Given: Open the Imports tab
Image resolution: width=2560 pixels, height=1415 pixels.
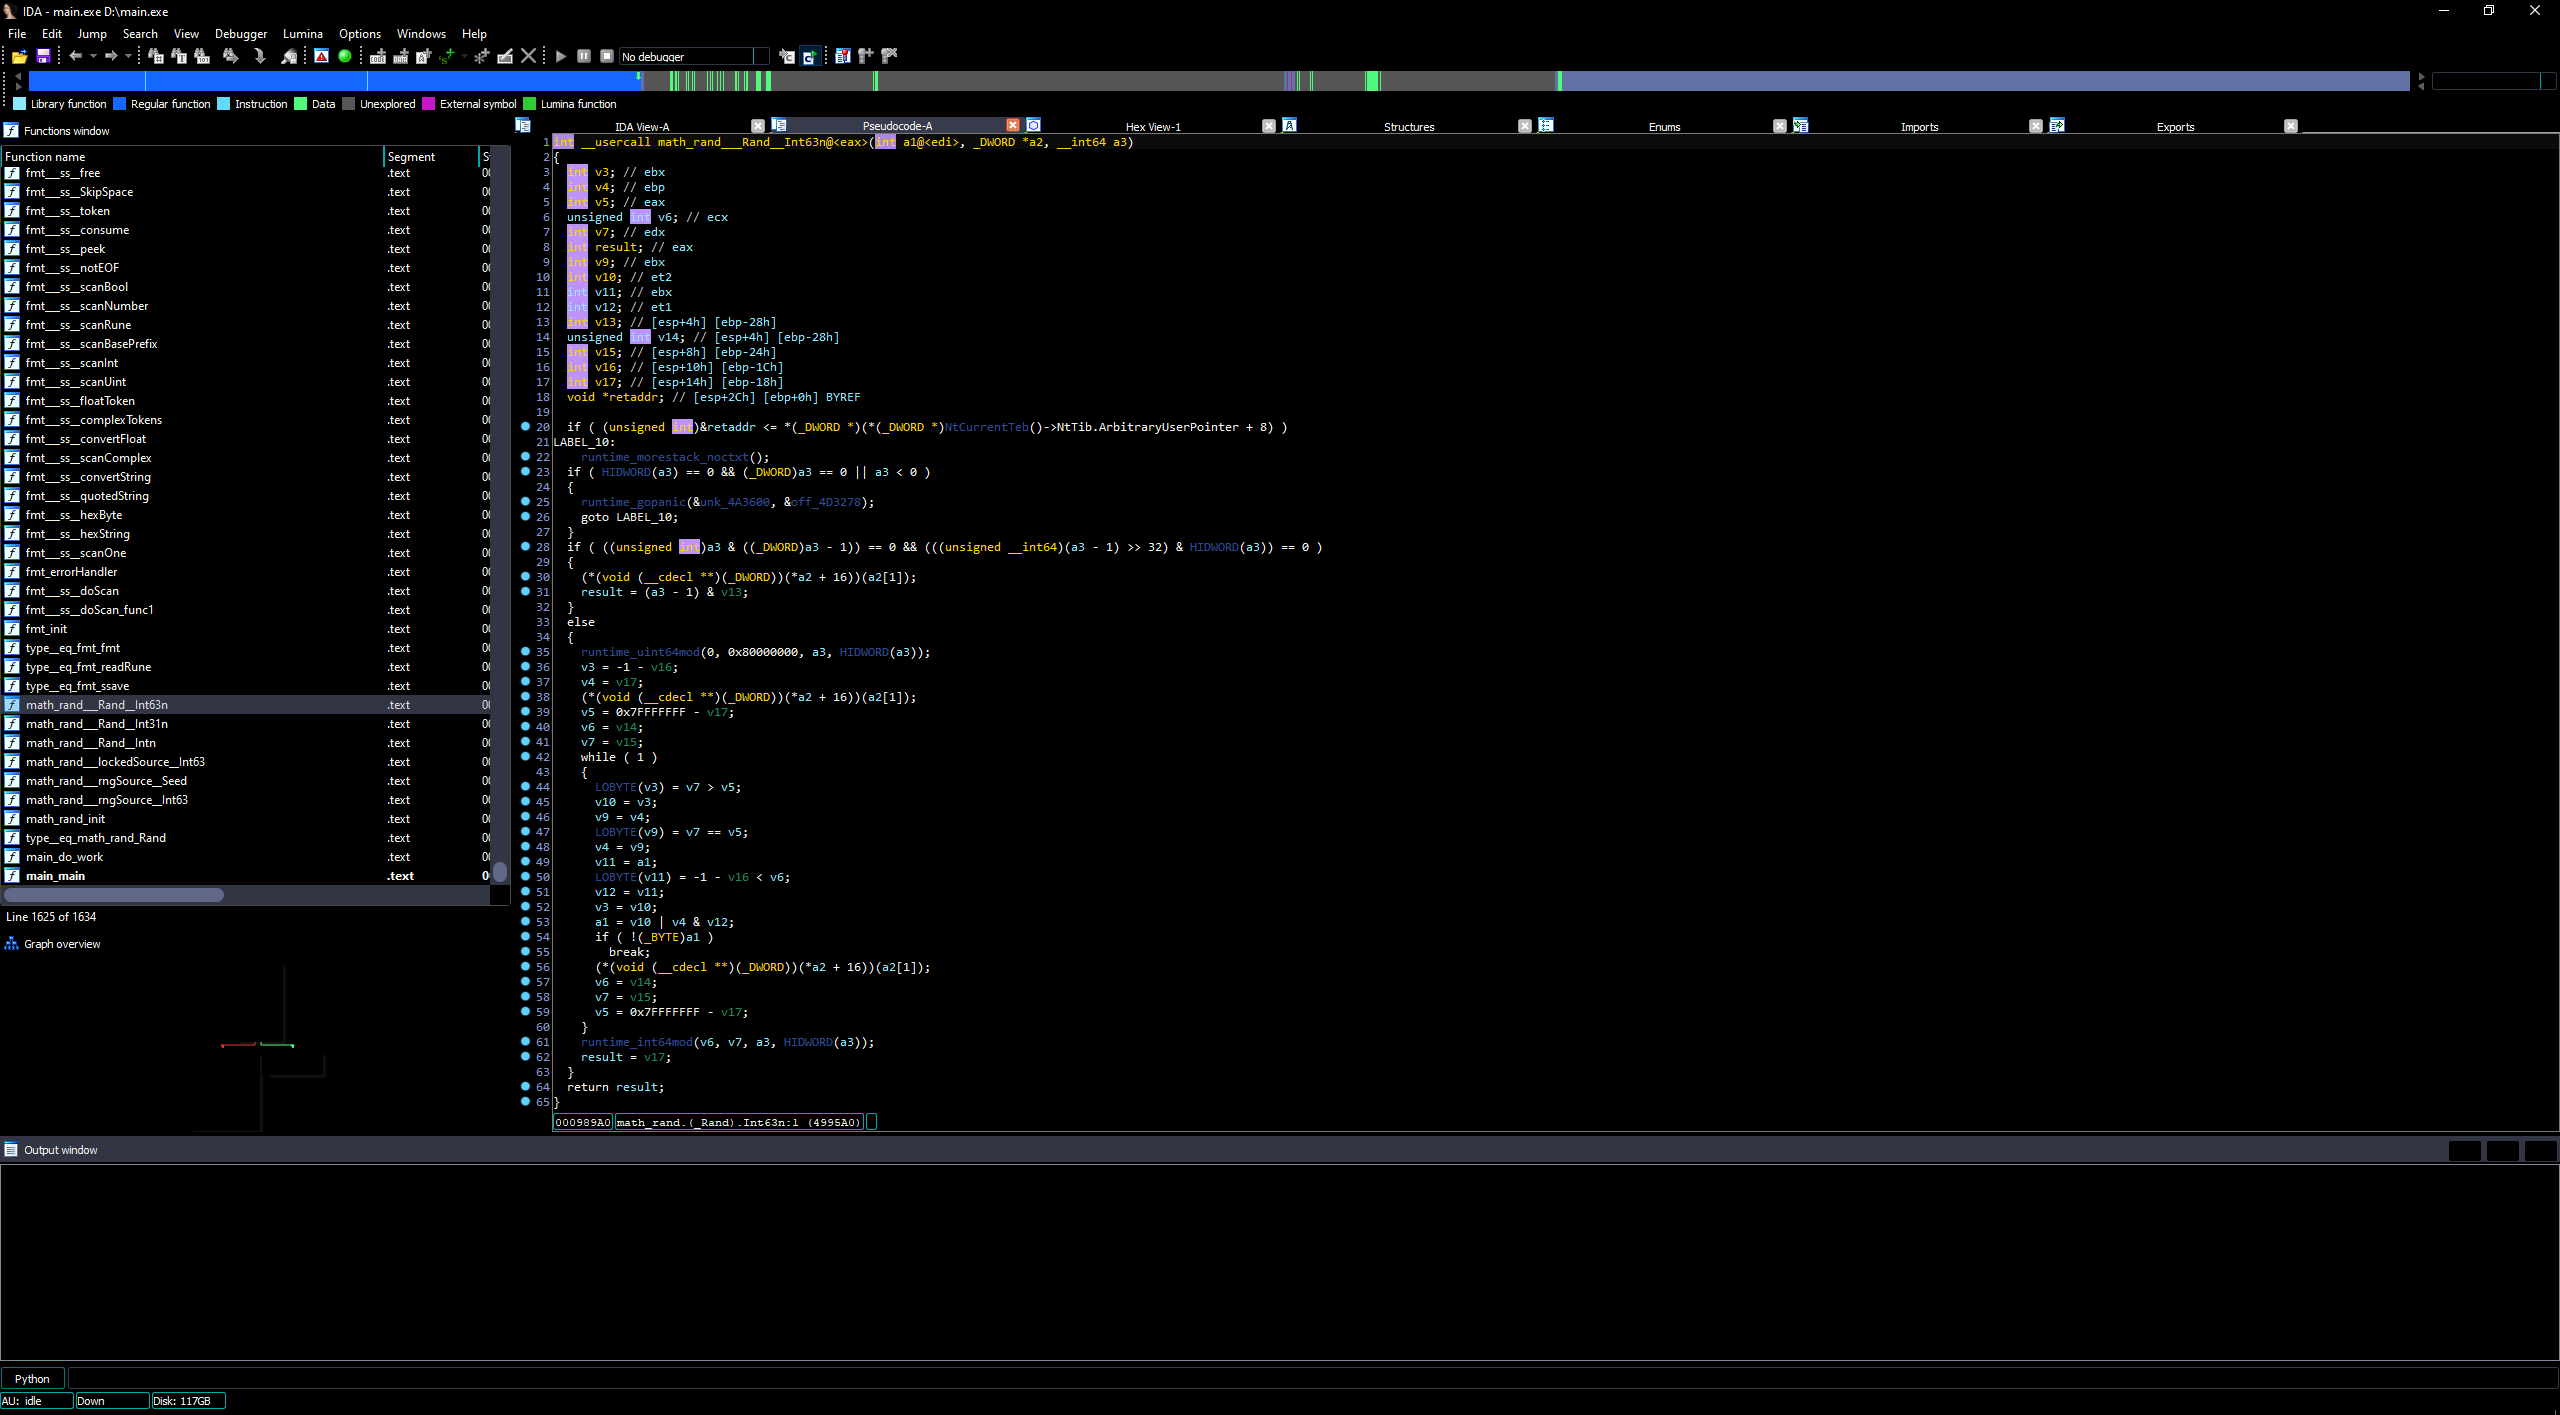Looking at the screenshot, I should click(1918, 127).
